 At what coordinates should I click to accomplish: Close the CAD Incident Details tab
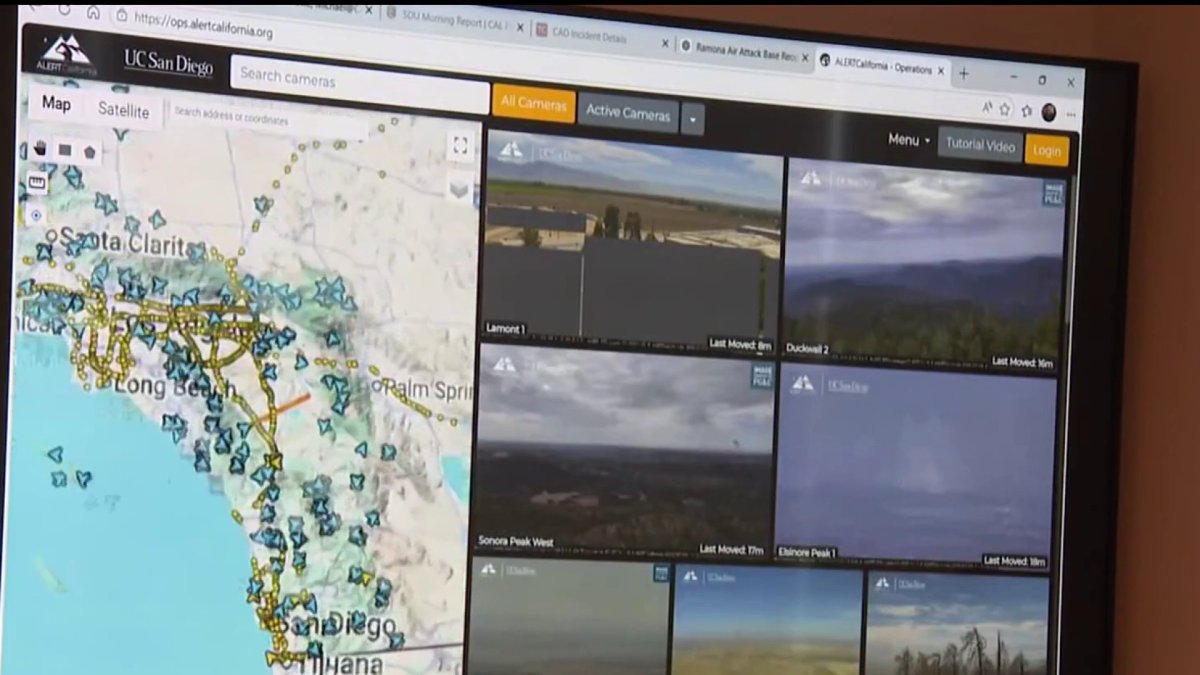coord(665,43)
